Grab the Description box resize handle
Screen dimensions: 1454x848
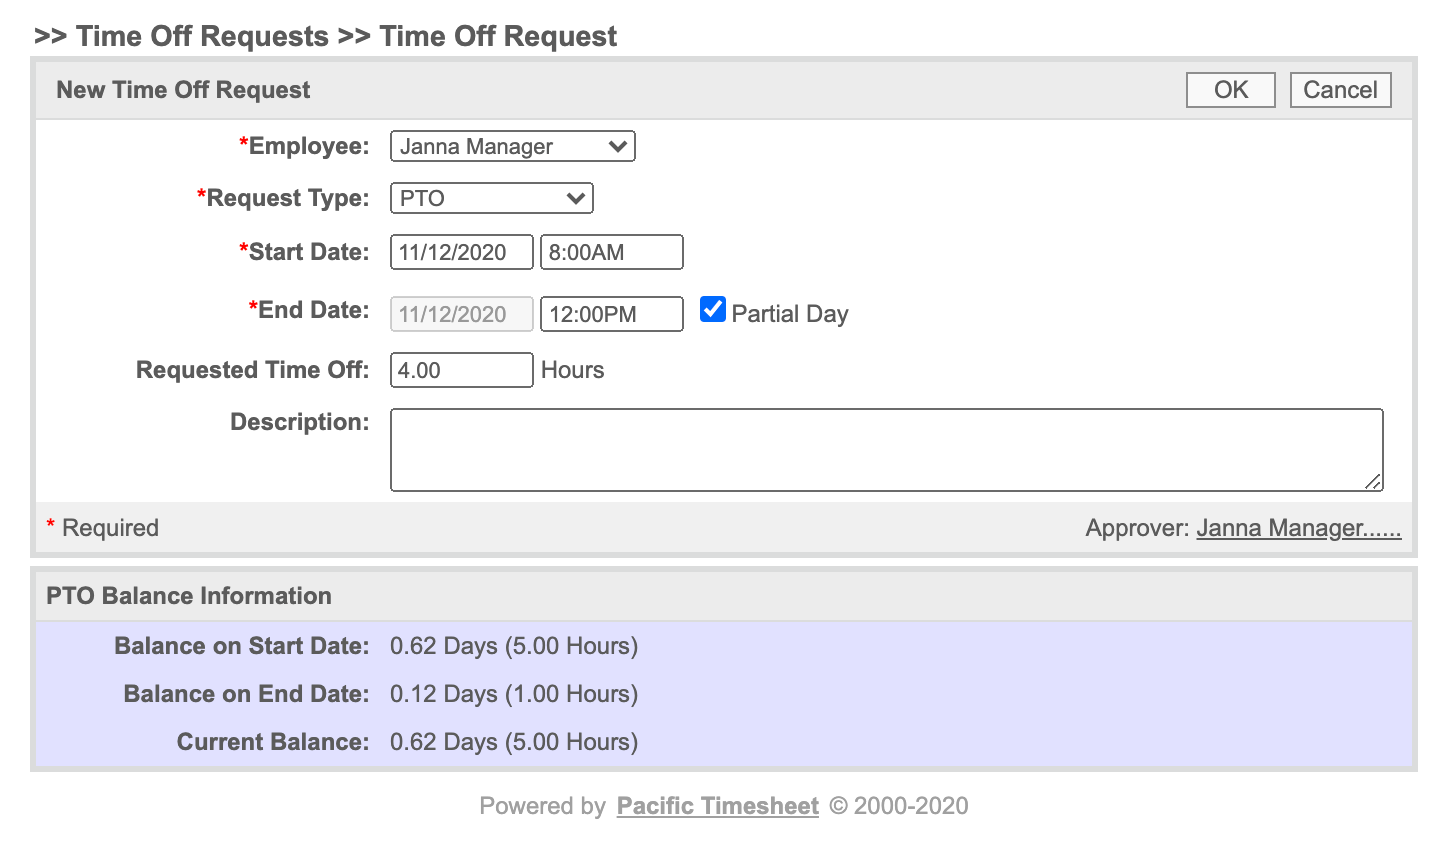click(x=1373, y=481)
